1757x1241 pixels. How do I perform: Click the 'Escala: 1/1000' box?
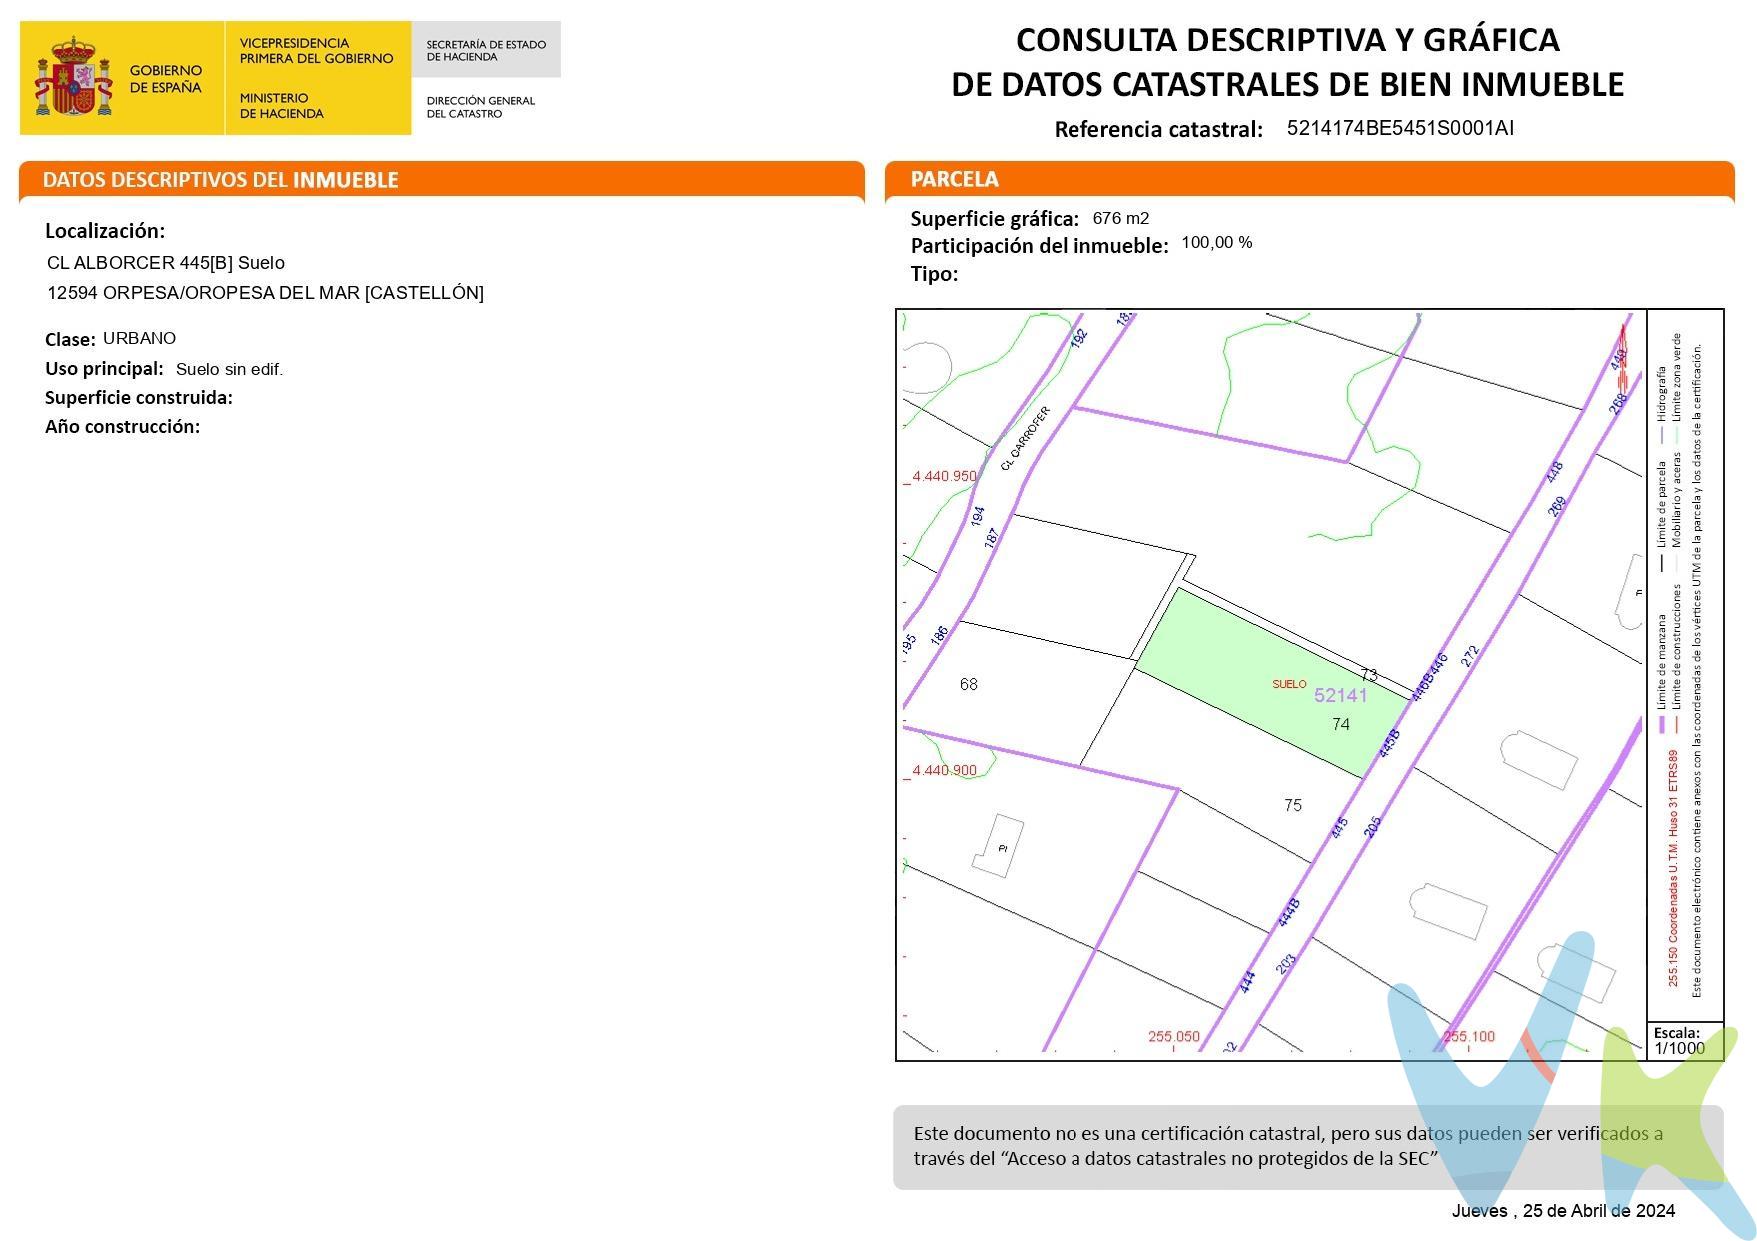click(x=1685, y=1041)
